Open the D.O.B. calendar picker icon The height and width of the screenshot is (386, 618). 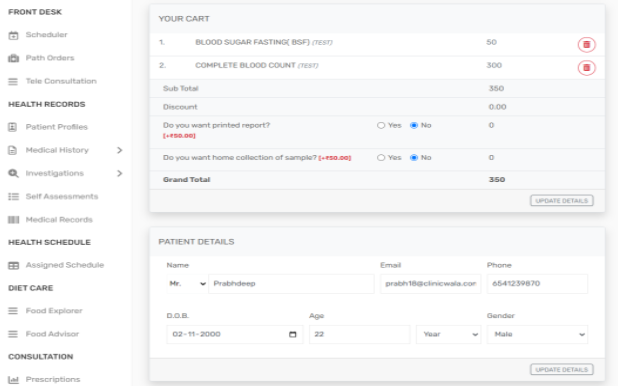tap(292, 334)
